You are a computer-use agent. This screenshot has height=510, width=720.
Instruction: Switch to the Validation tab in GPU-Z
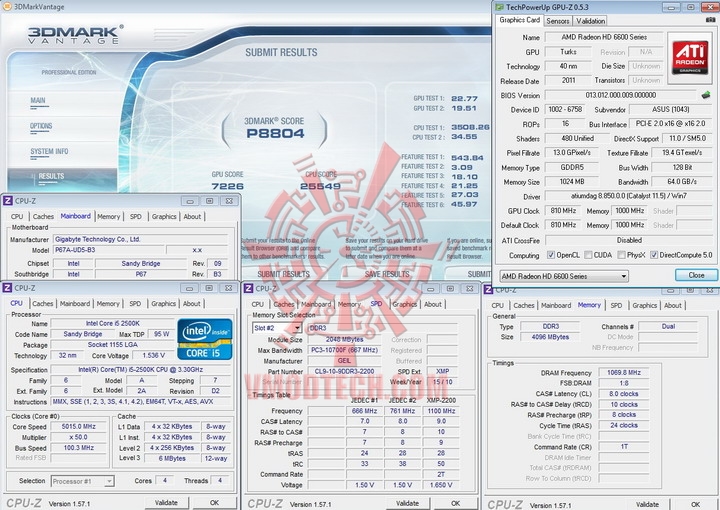click(591, 21)
